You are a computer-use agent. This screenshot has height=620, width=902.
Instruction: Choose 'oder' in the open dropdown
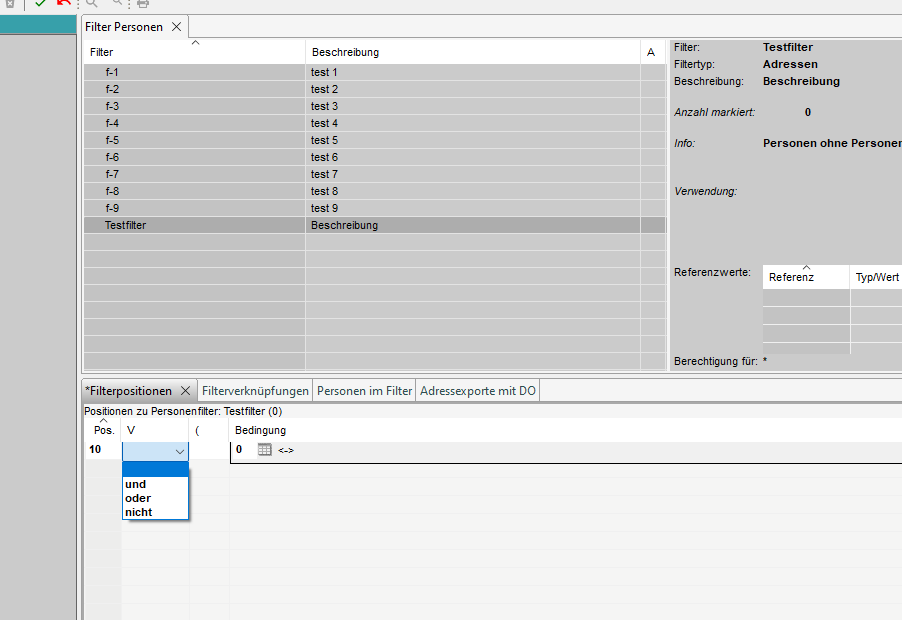tap(138, 498)
